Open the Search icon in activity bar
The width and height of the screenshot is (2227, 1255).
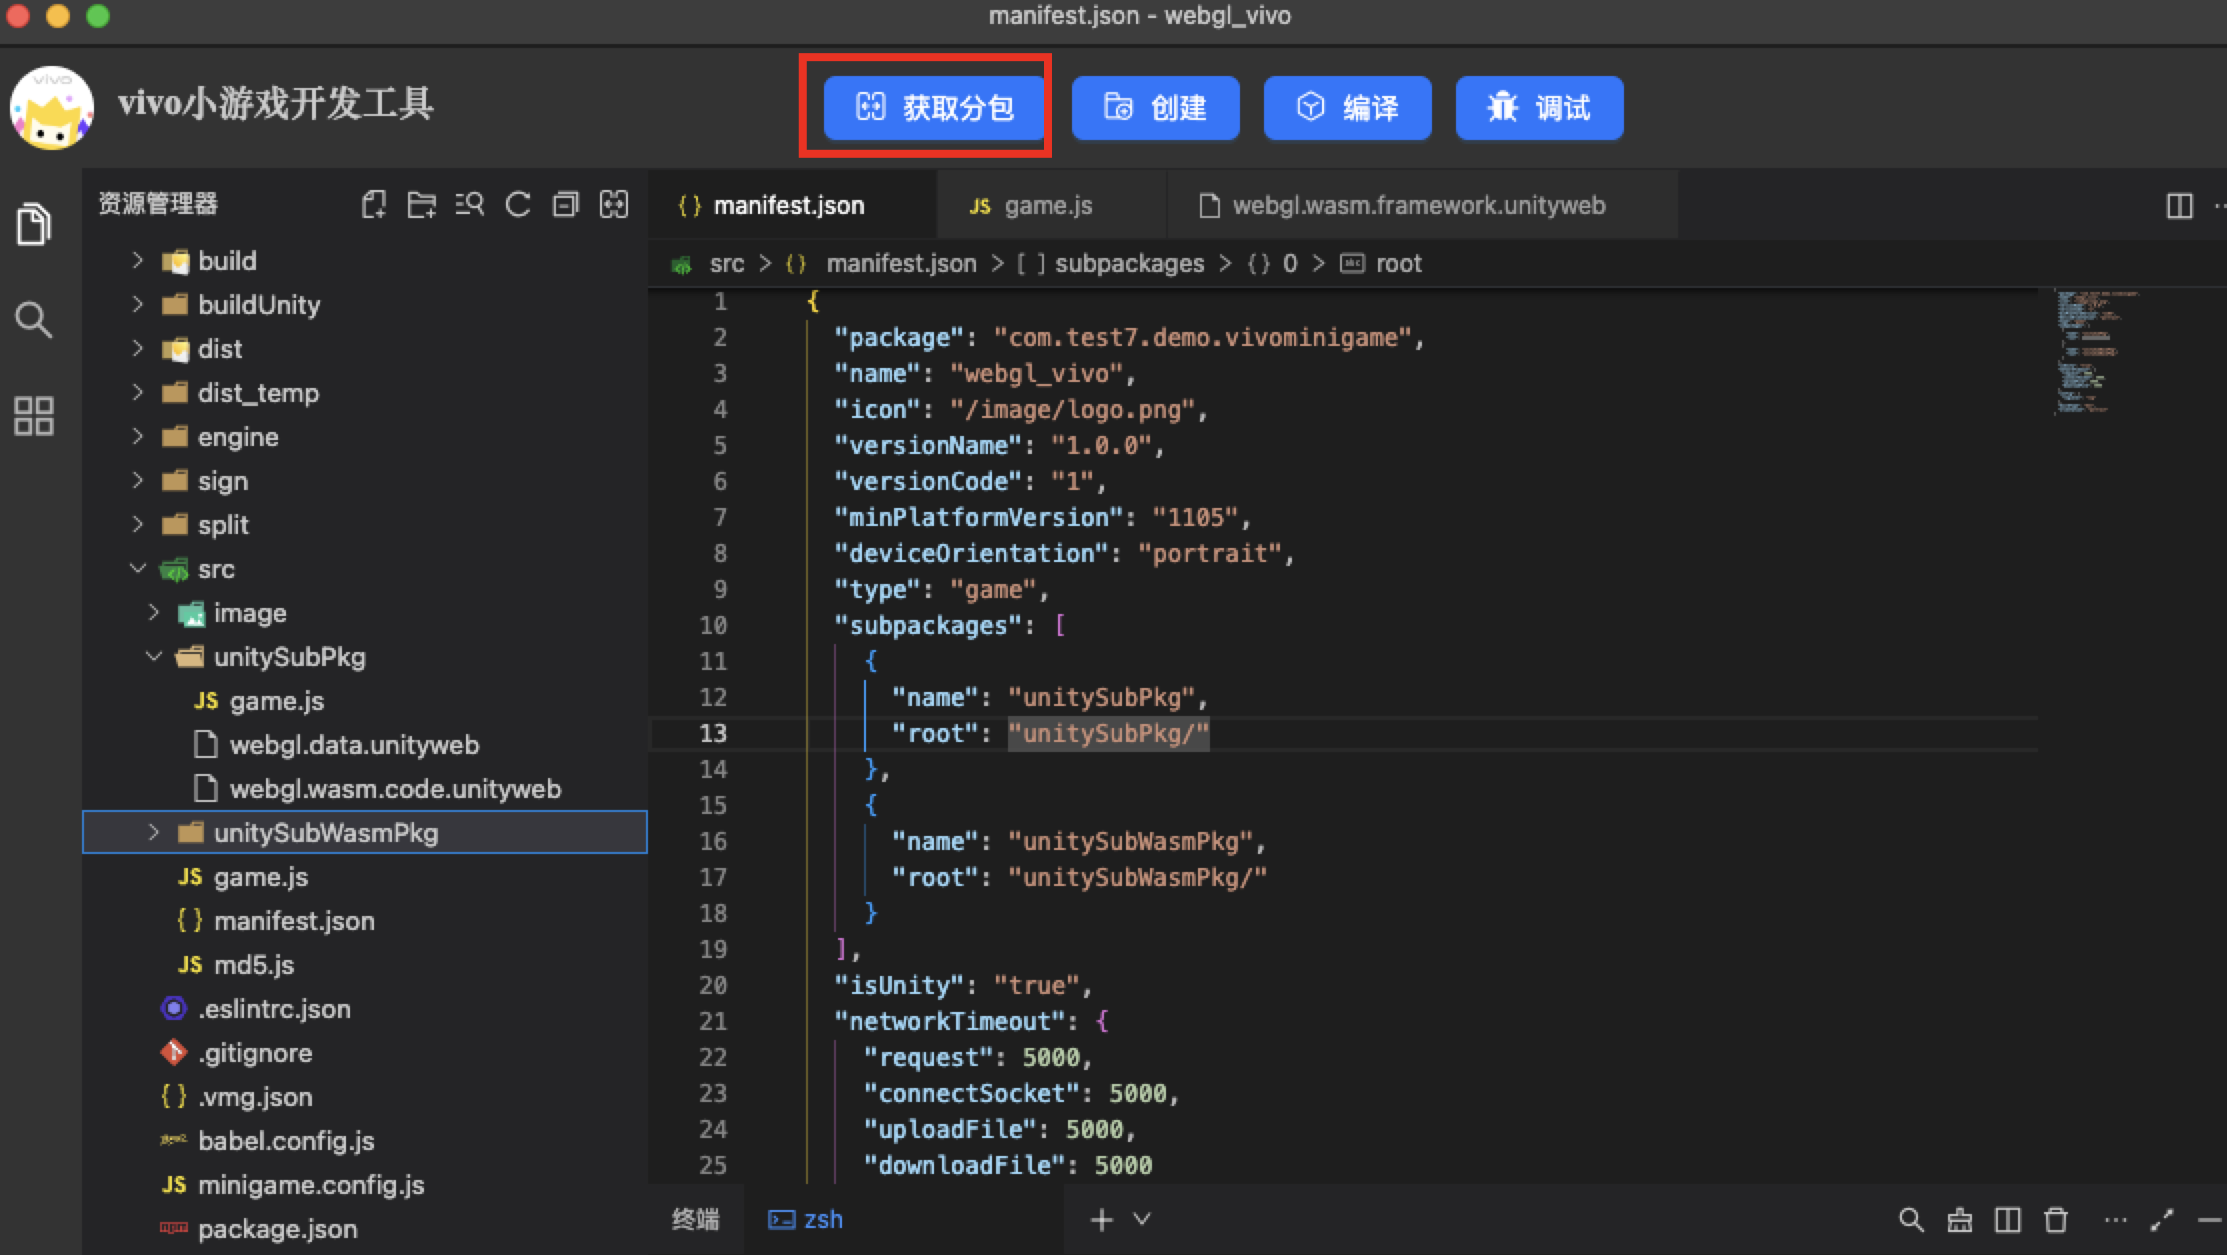(34, 320)
